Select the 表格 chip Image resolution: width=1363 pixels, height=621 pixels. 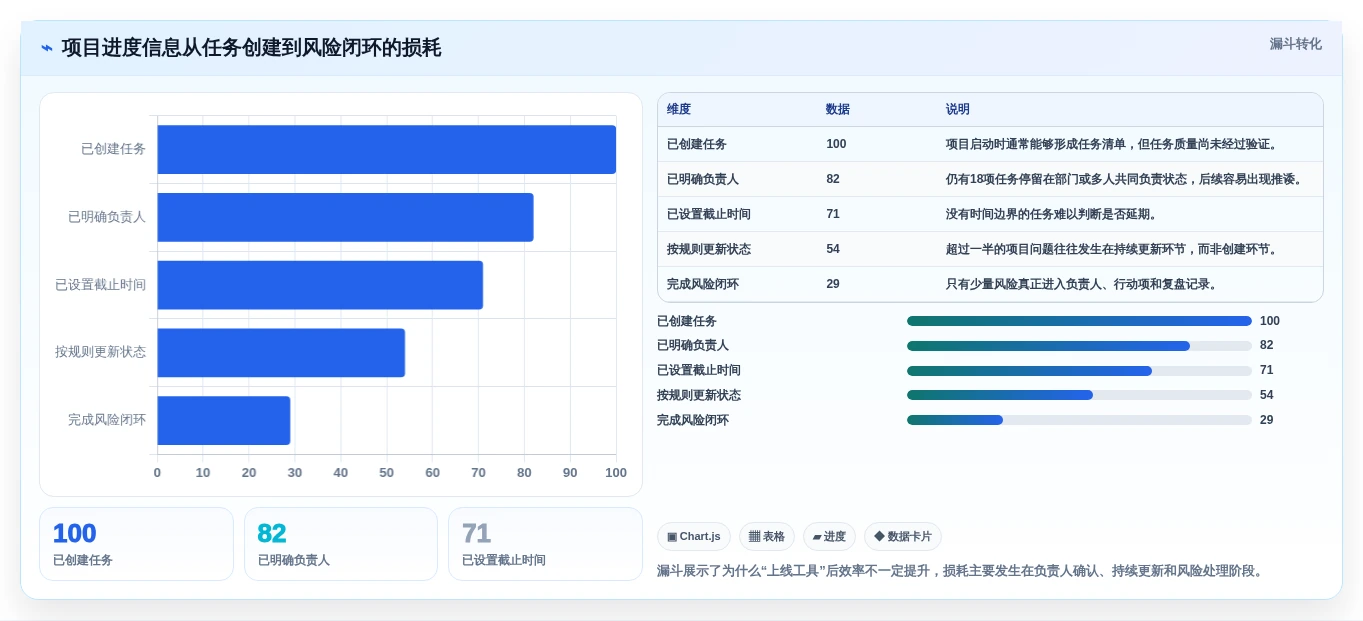[x=767, y=537]
